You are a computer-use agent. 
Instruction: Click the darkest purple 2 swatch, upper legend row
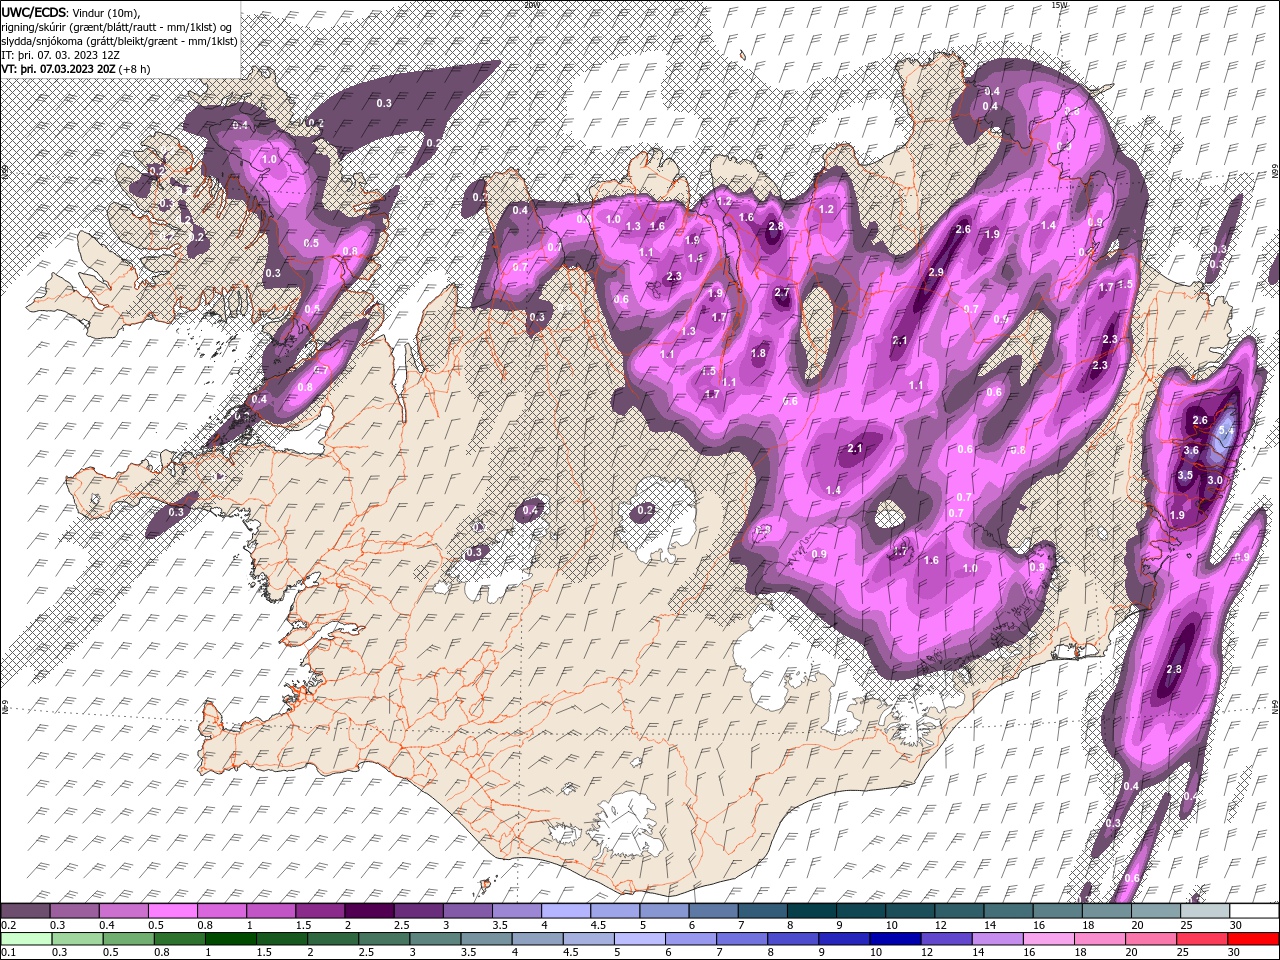(x=368, y=911)
